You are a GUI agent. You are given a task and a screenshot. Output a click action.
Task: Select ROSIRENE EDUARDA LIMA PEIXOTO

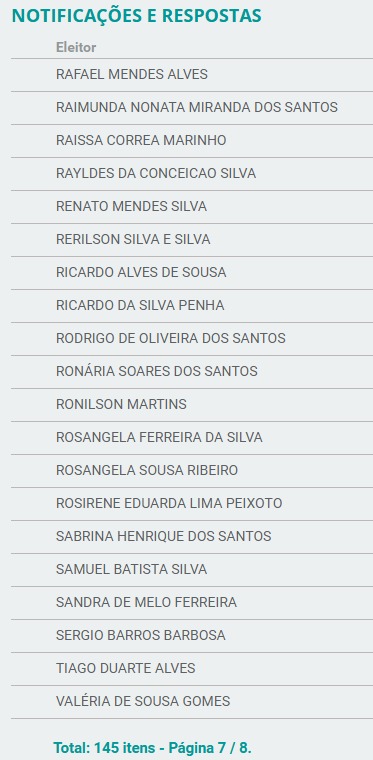click(192, 503)
